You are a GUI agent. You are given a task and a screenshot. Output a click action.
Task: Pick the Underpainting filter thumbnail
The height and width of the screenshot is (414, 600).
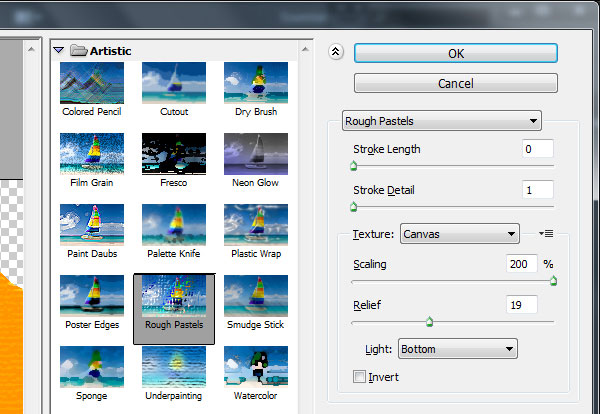pos(174,367)
